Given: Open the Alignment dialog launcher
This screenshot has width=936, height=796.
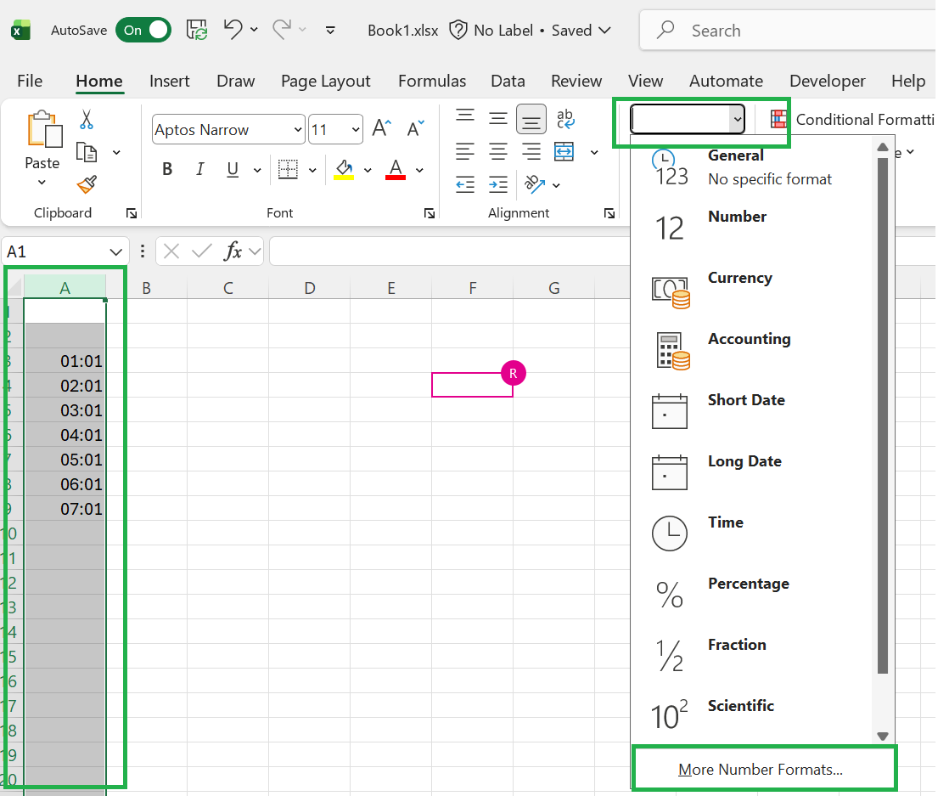Looking at the screenshot, I should point(609,213).
